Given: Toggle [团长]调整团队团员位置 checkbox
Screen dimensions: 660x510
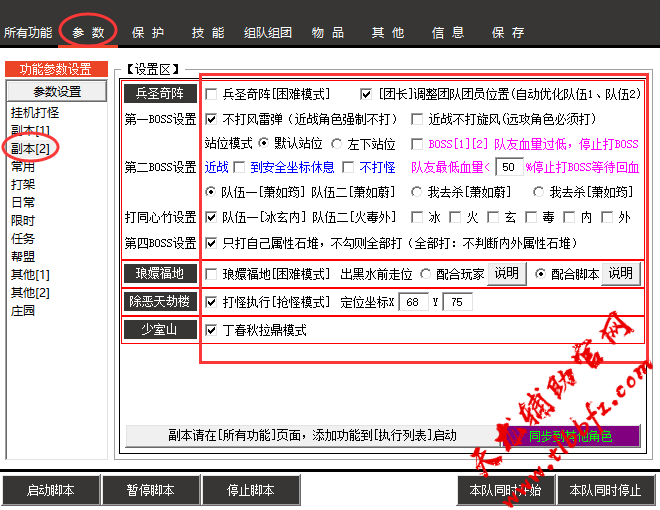Looking at the screenshot, I should tap(366, 94).
